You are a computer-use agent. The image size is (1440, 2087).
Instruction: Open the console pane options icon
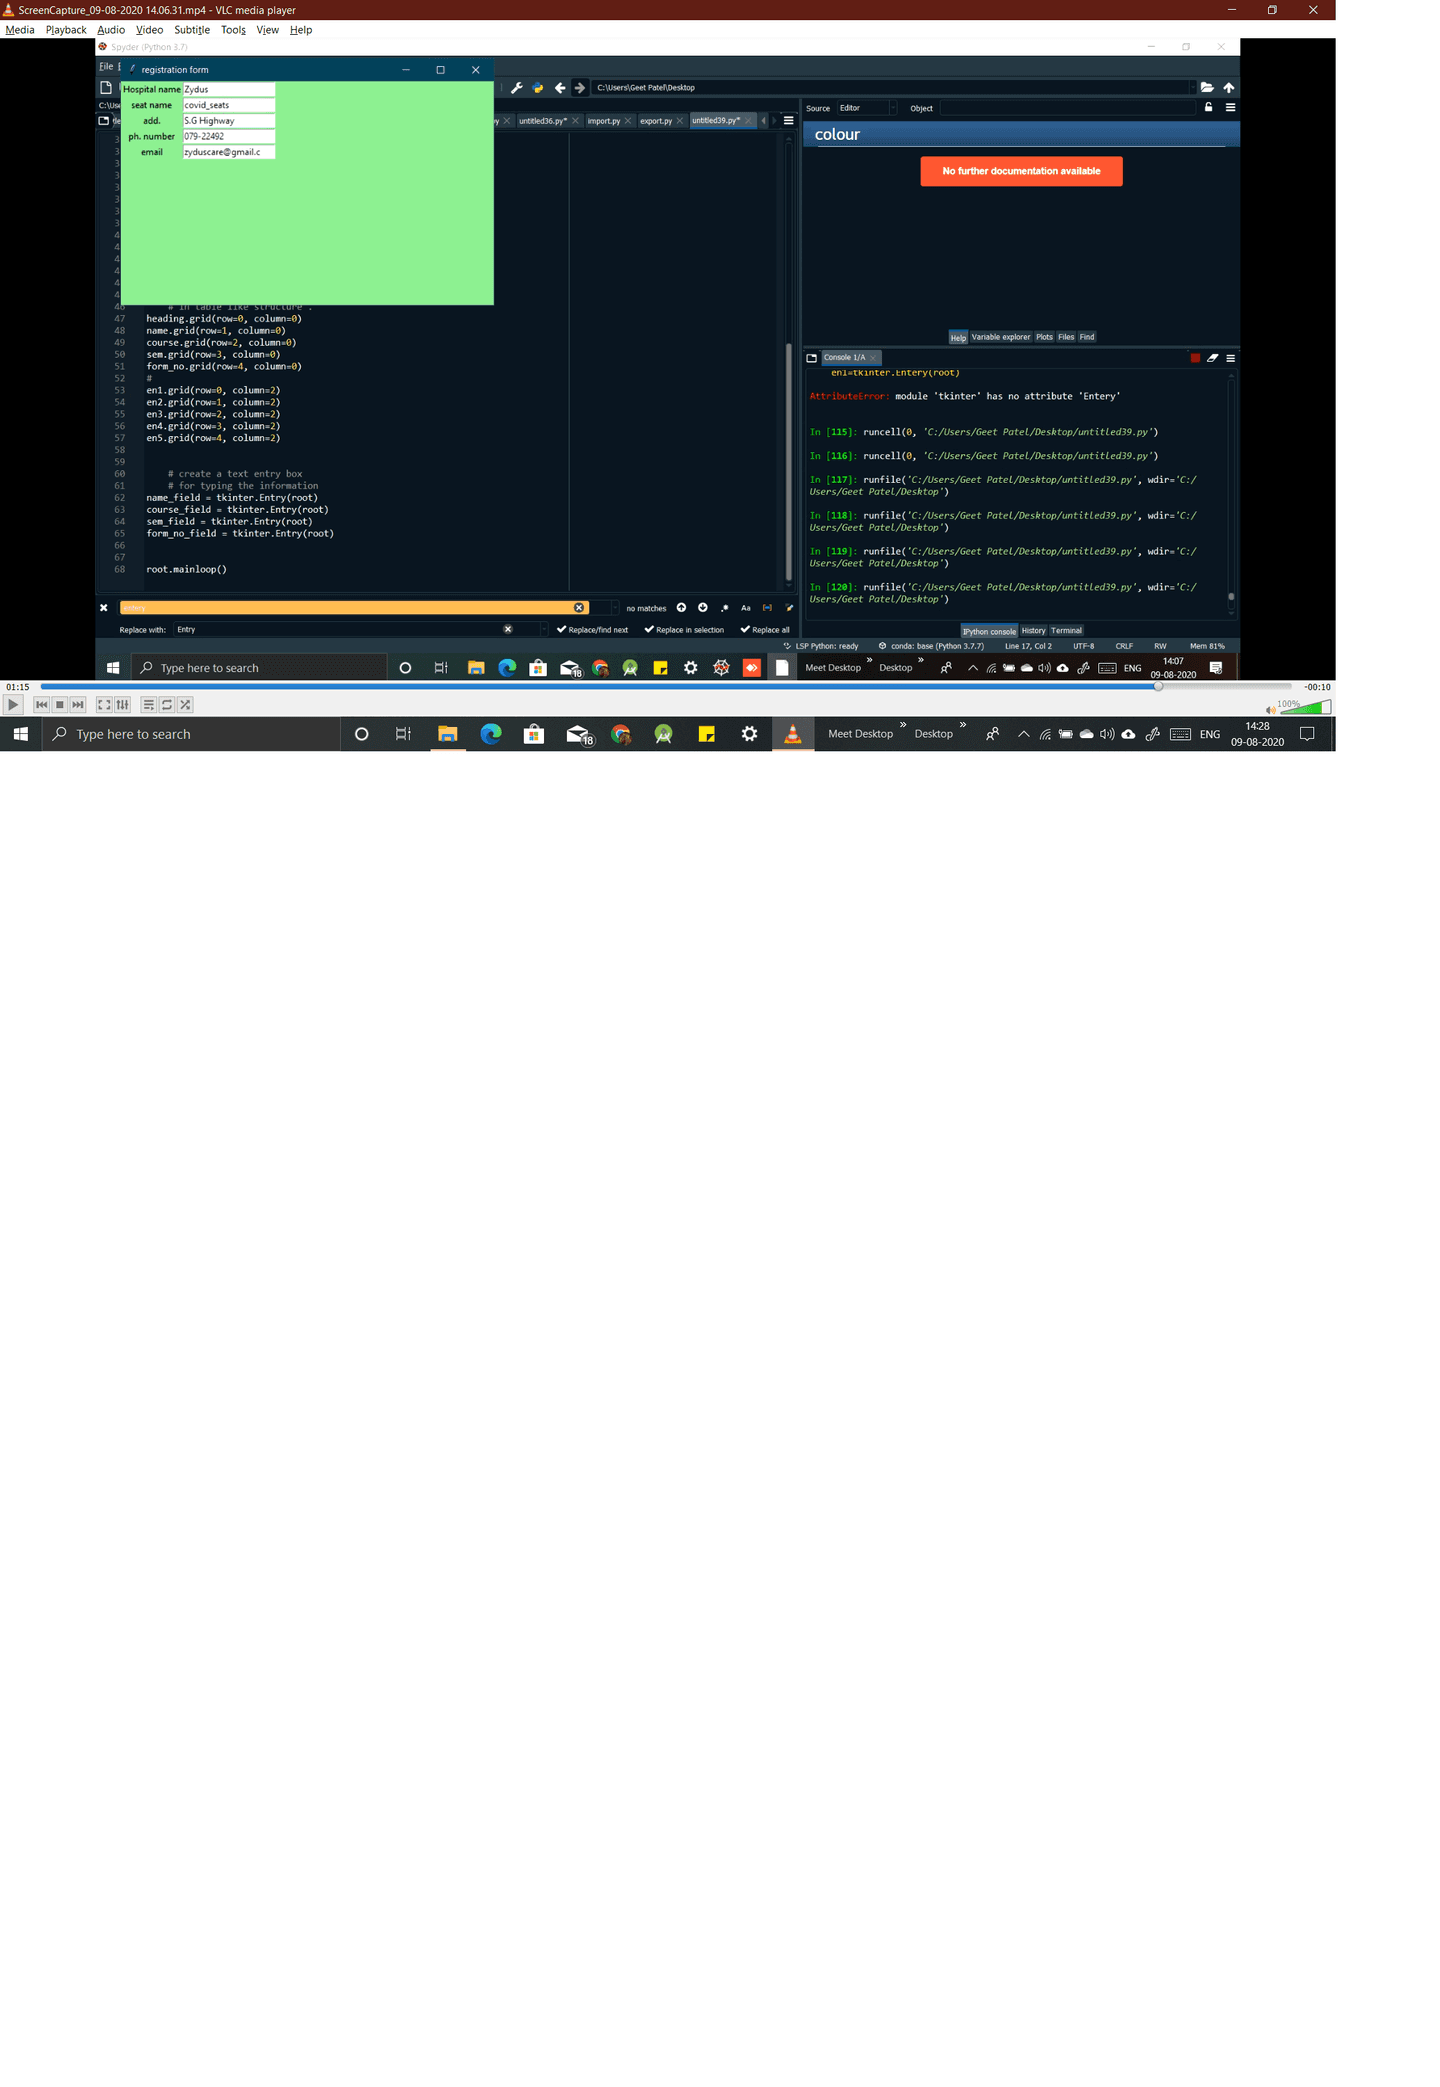[x=1230, y=357]
